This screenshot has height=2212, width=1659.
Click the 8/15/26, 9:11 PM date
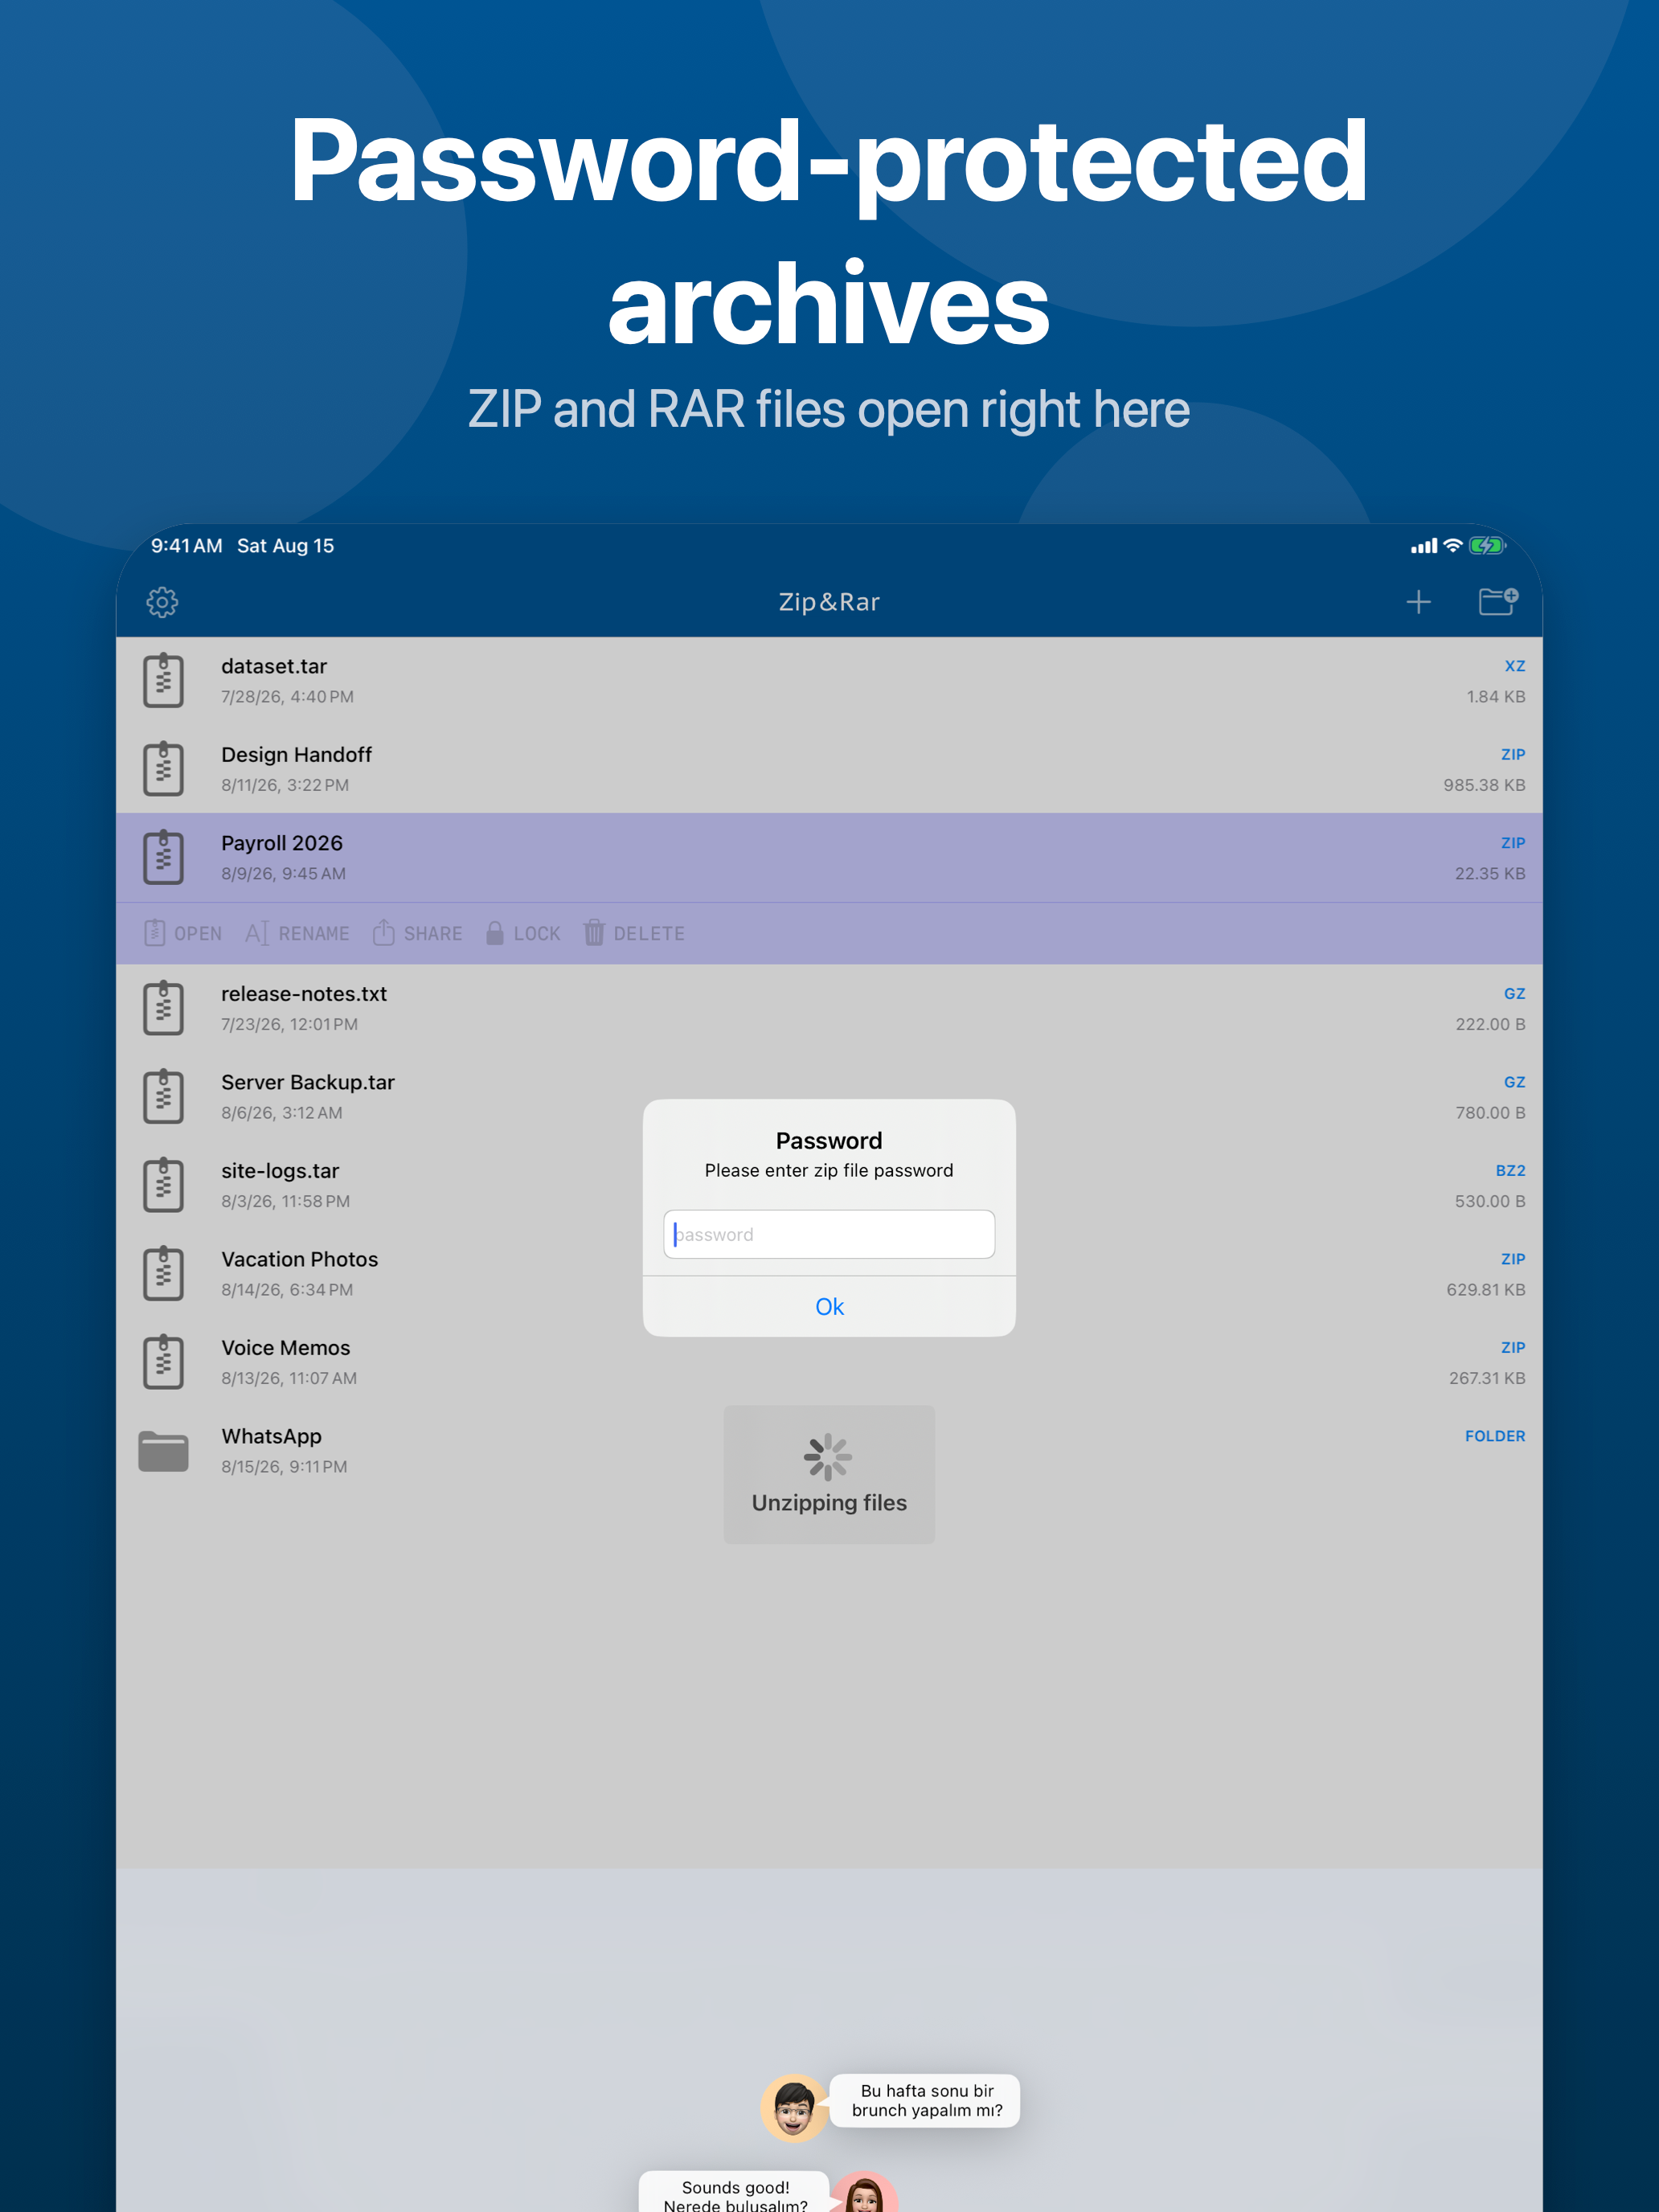[284, 1467]
